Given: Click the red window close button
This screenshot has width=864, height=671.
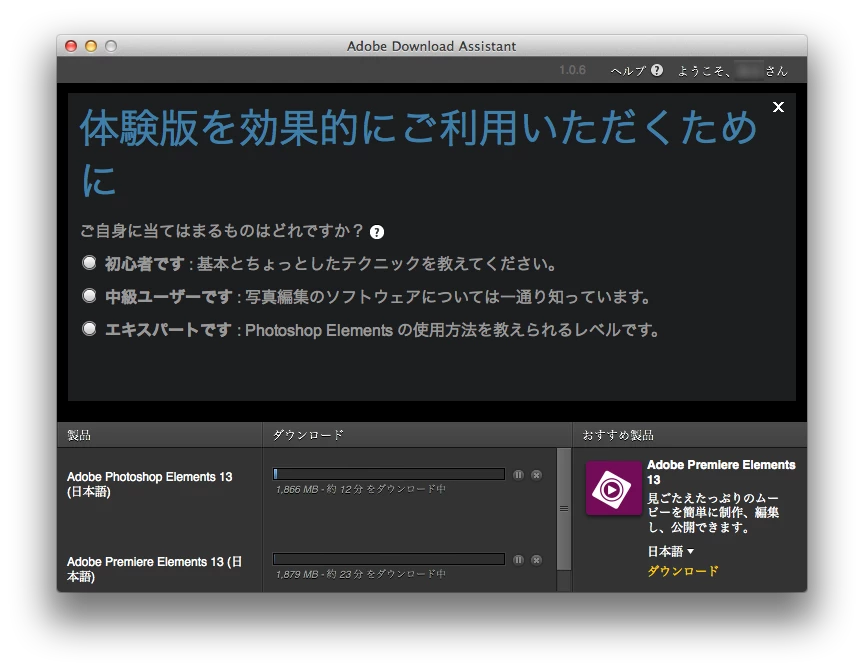Looking at the screenshot, I should (x=71, y=46).
